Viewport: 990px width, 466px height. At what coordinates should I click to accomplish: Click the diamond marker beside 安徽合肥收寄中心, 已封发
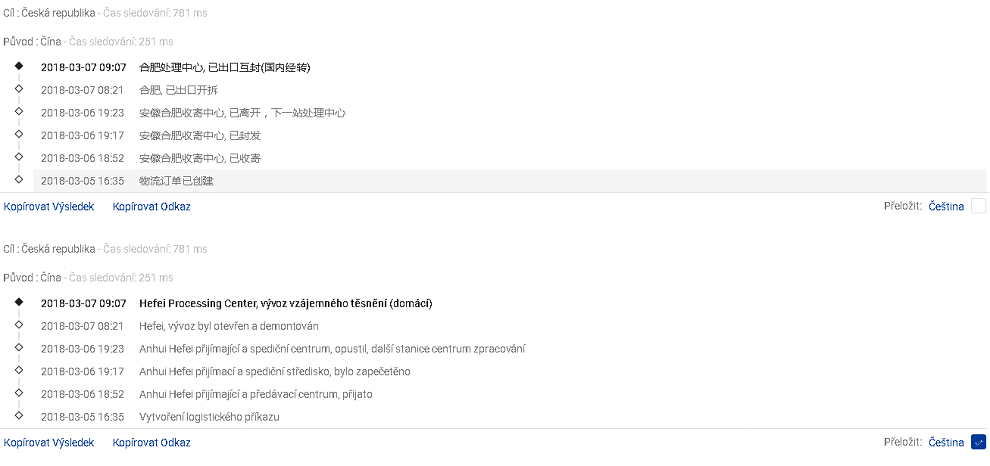tap(18, 135)
